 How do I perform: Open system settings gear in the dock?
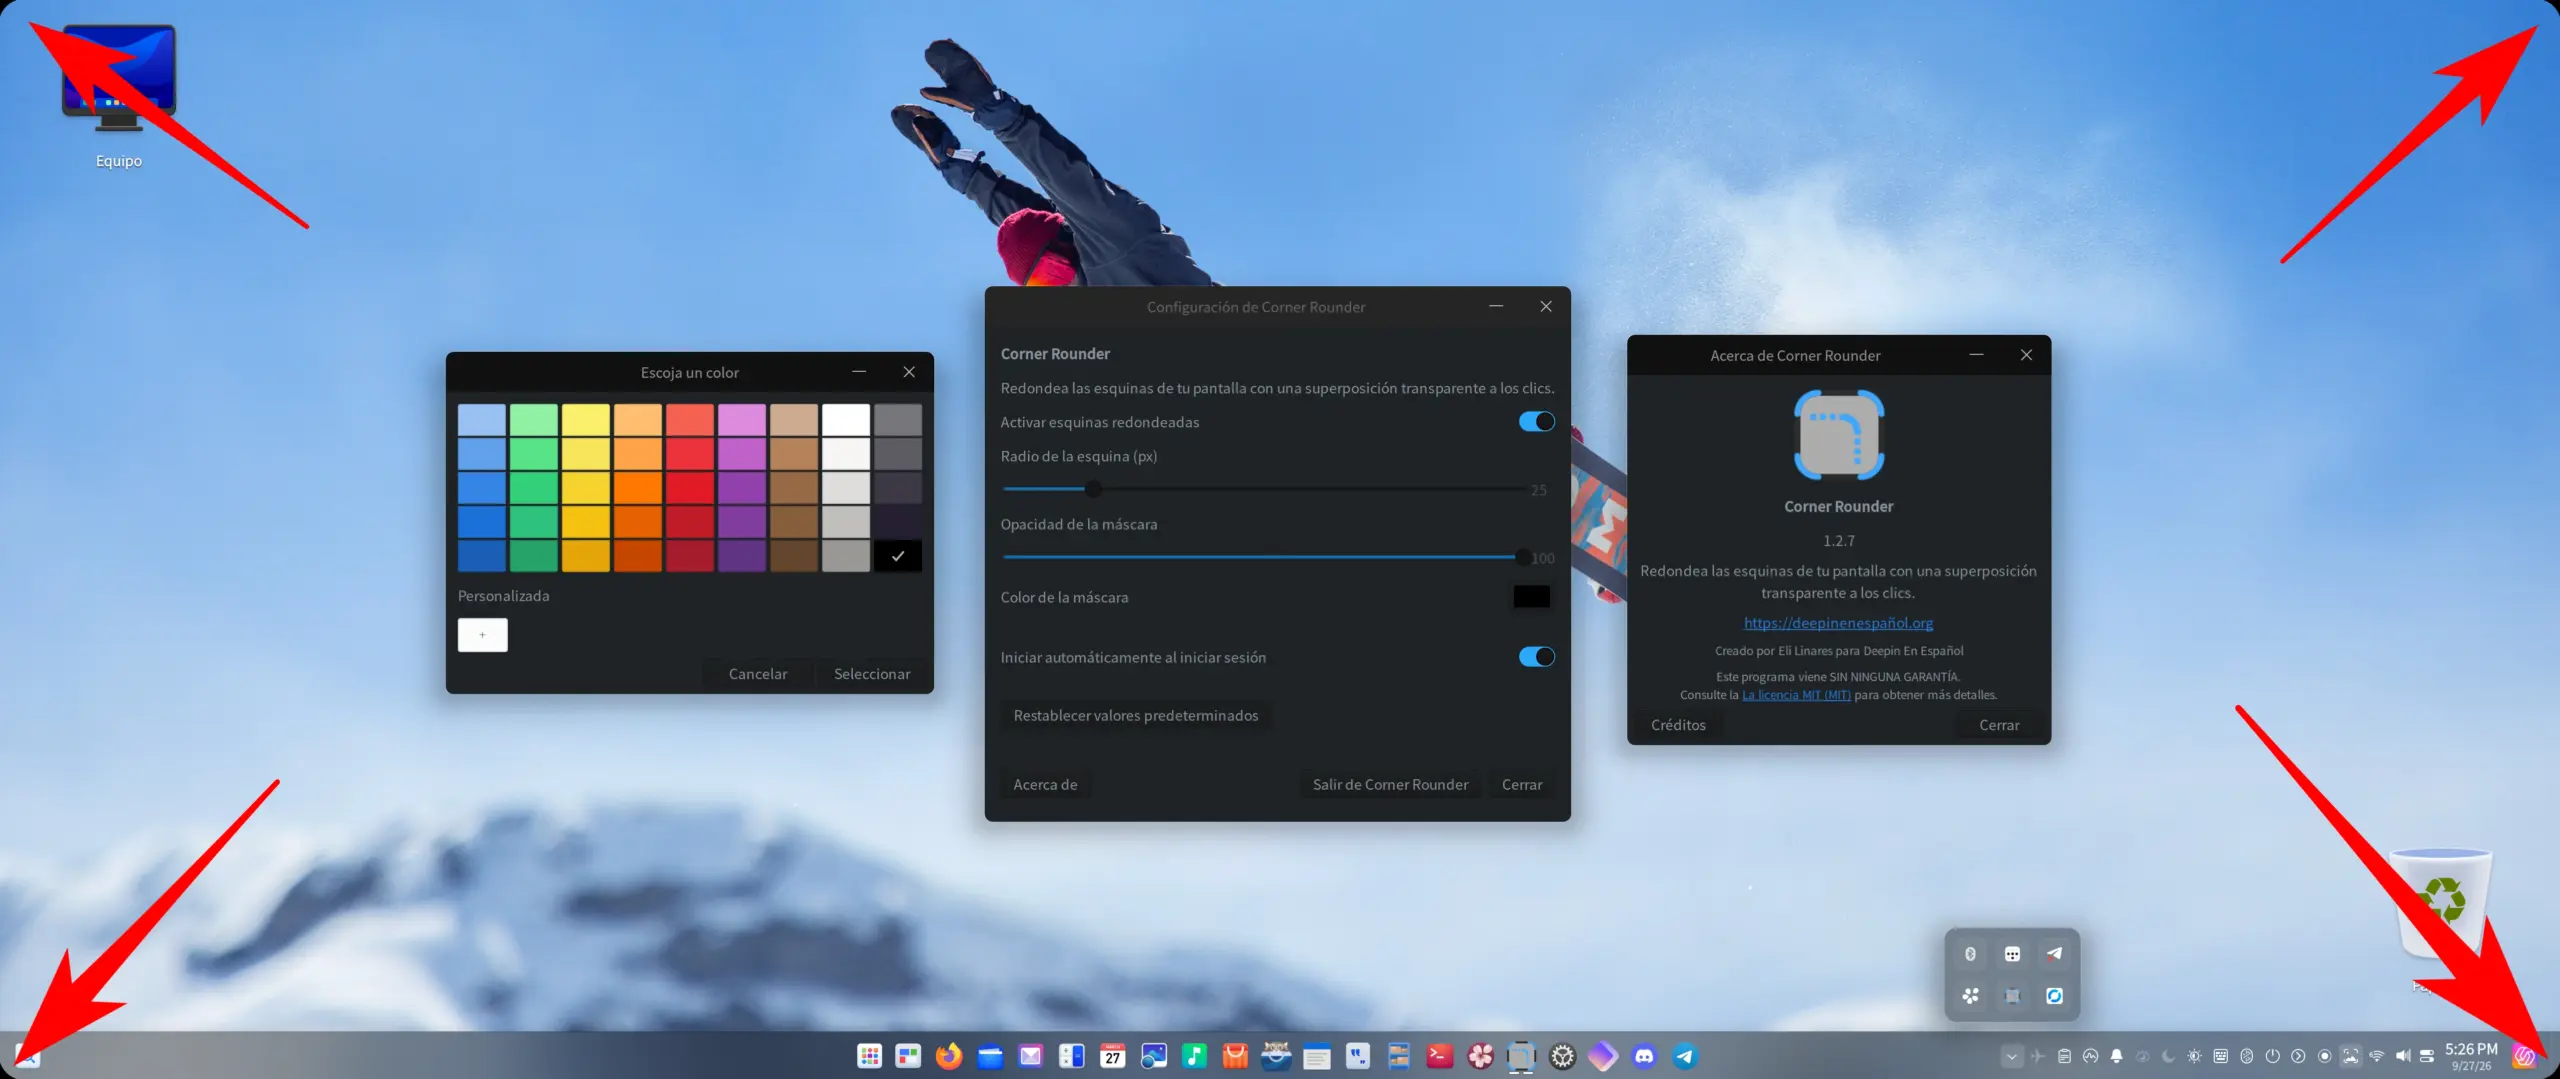pos(1562,1056)
